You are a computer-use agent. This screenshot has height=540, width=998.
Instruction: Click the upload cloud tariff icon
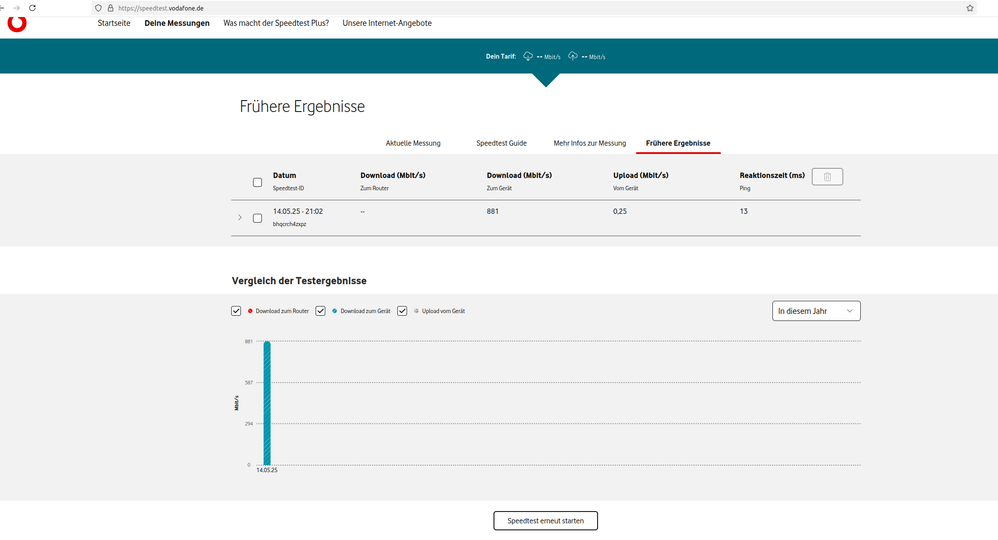pyautogui.click(x=572, y=56)
